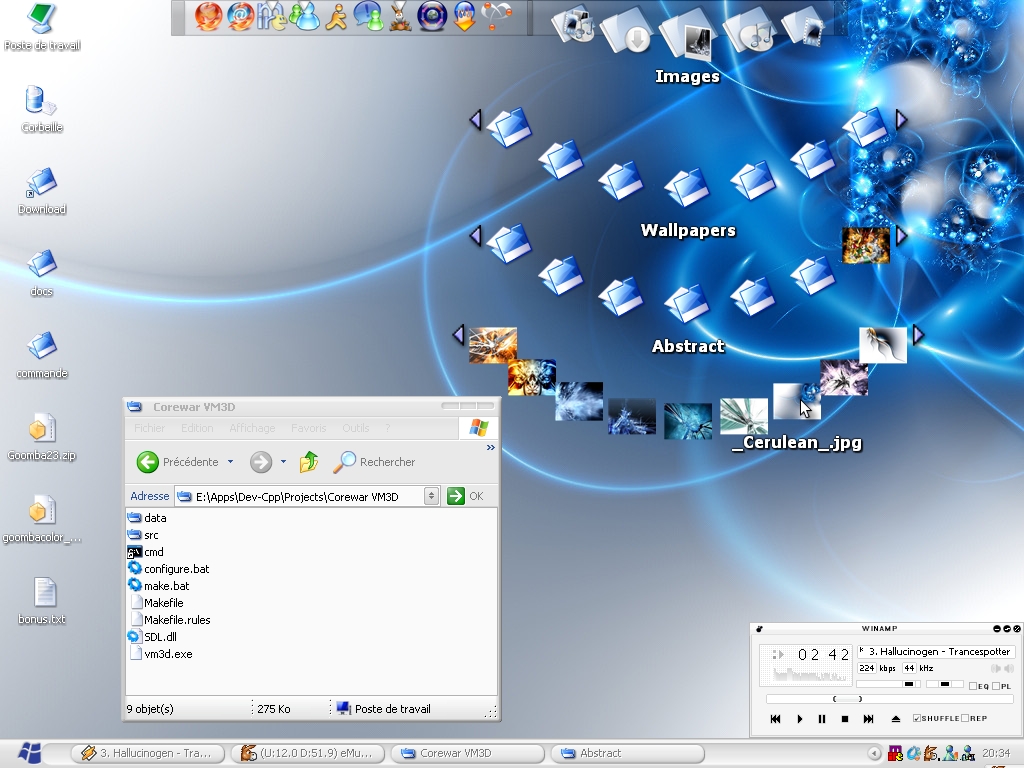The width and height of the screenshot is (1024, 768).
Task: Launch the eMule donkey icon in the dock
Action: (401, 16)
